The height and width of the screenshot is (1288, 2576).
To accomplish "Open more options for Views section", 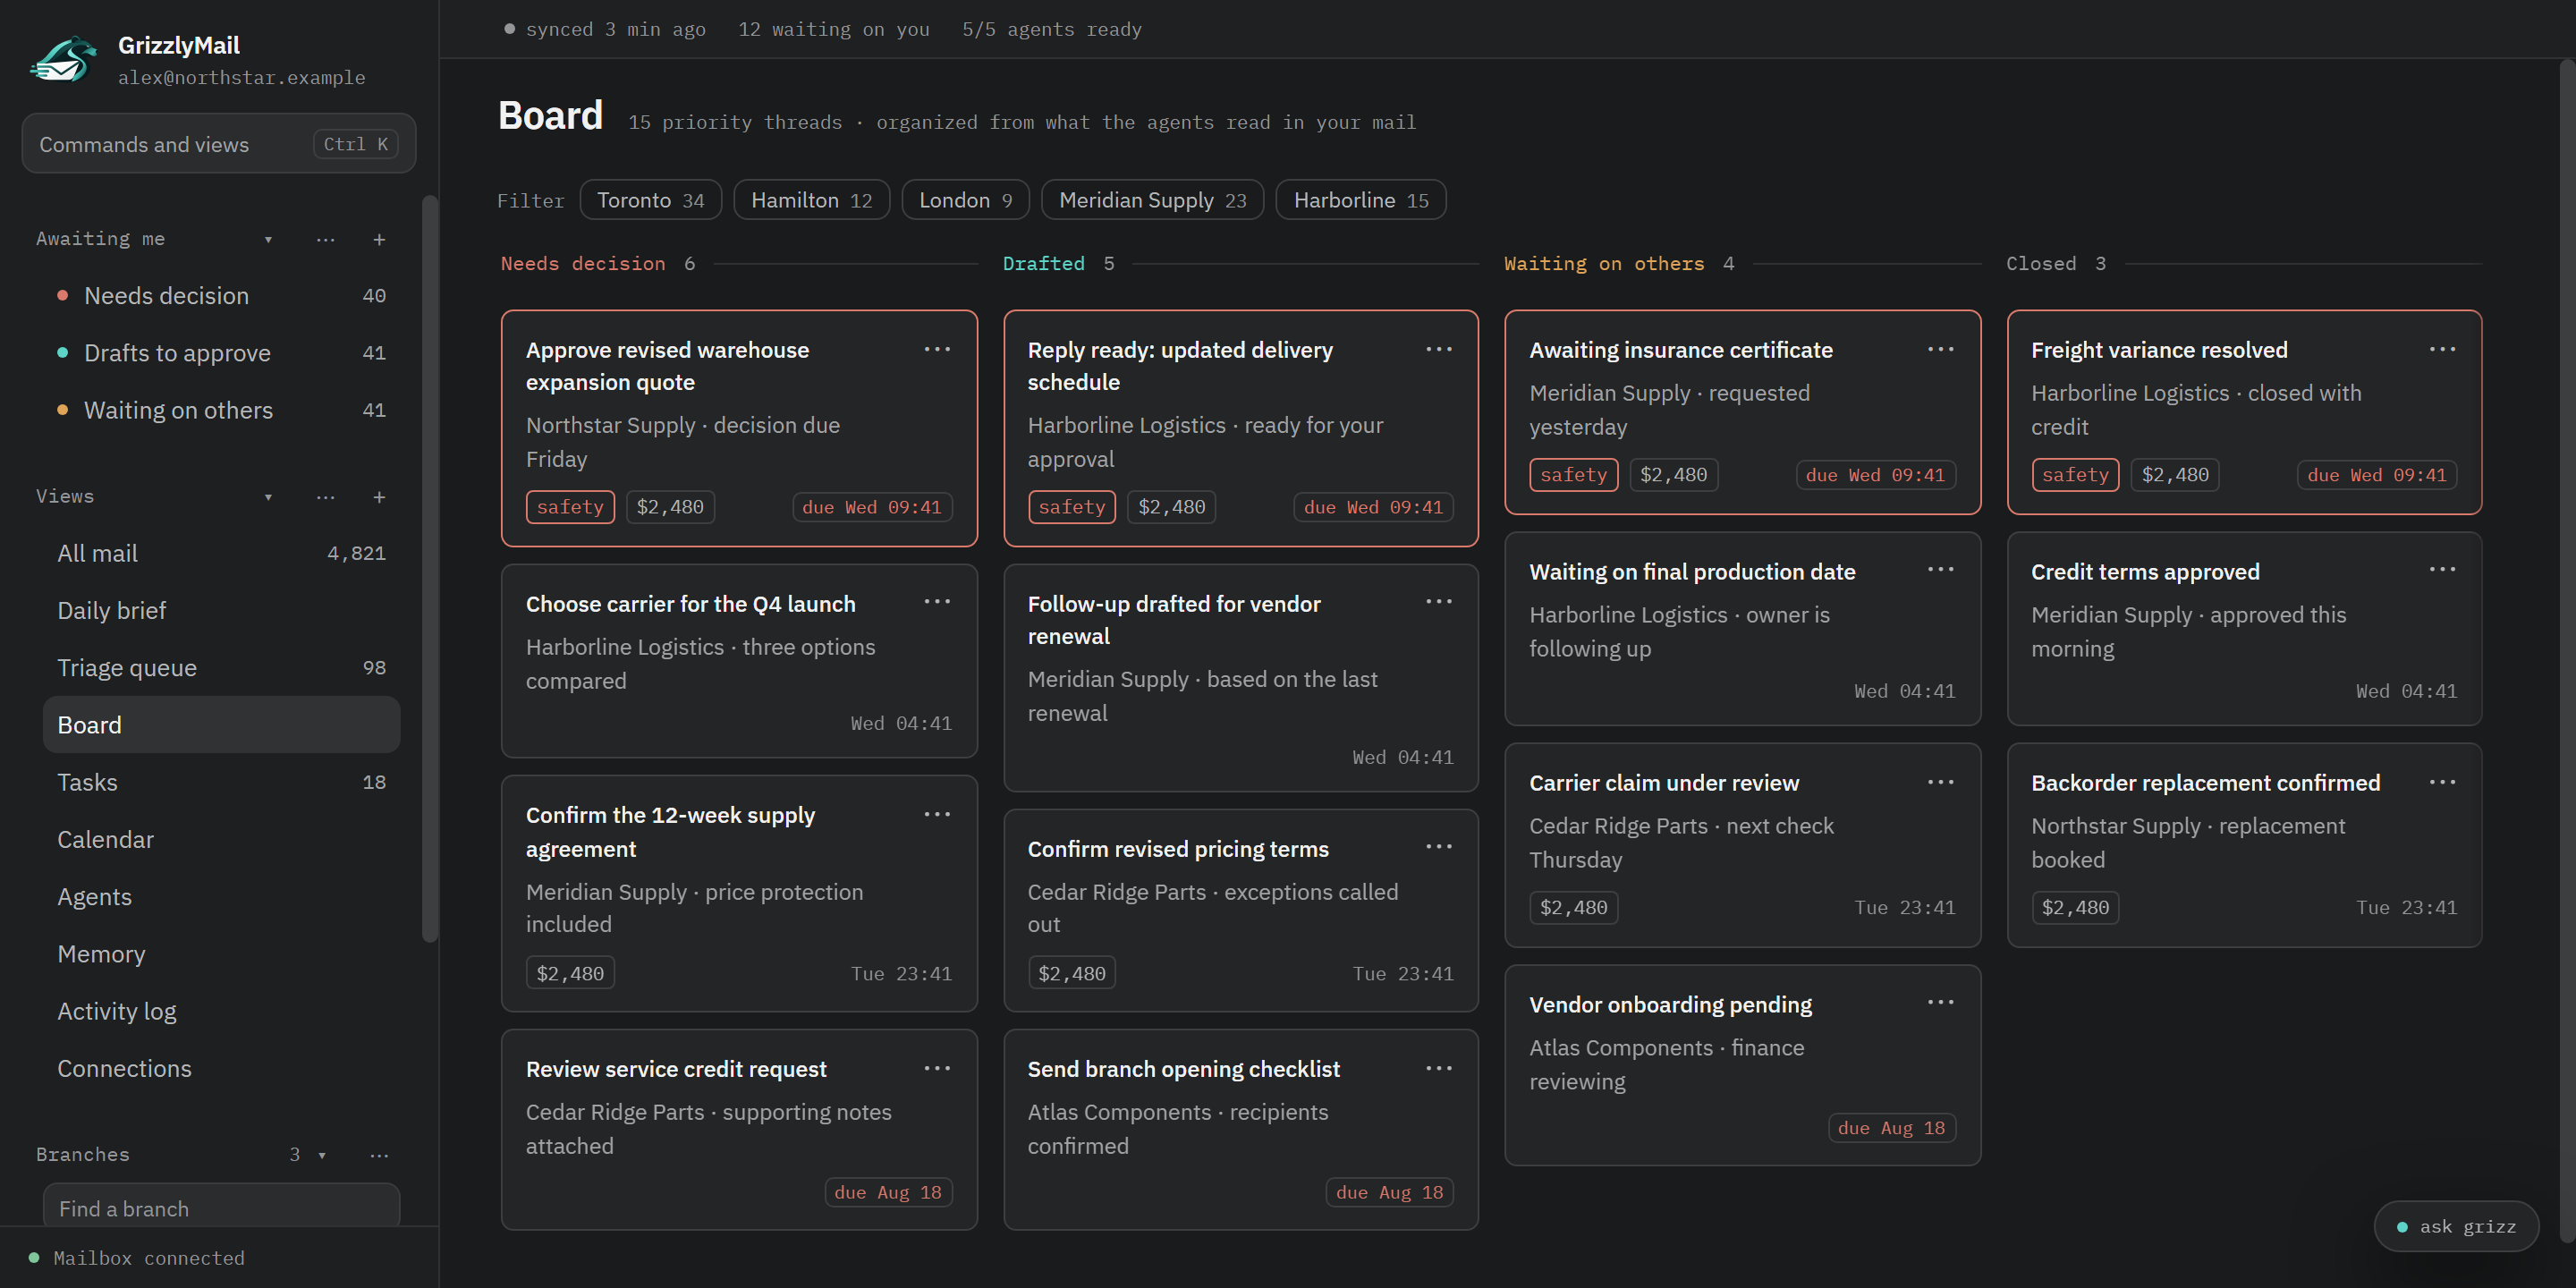I will pyautogui.click(x=326, y=497).
